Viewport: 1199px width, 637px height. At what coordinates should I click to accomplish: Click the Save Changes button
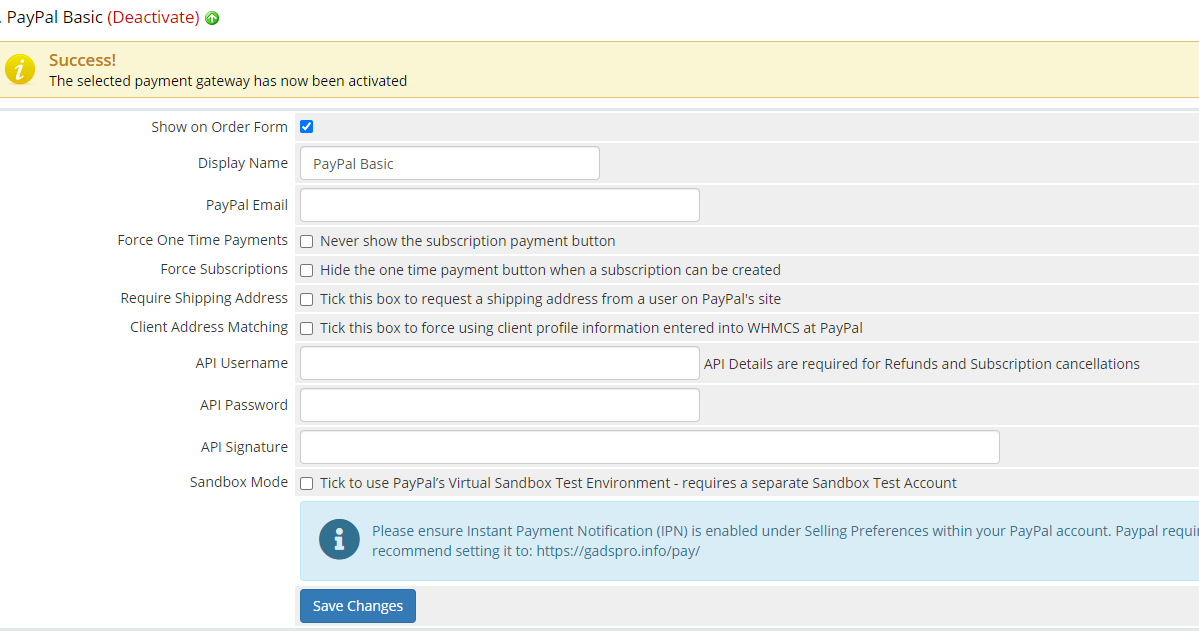pos(358,606)
